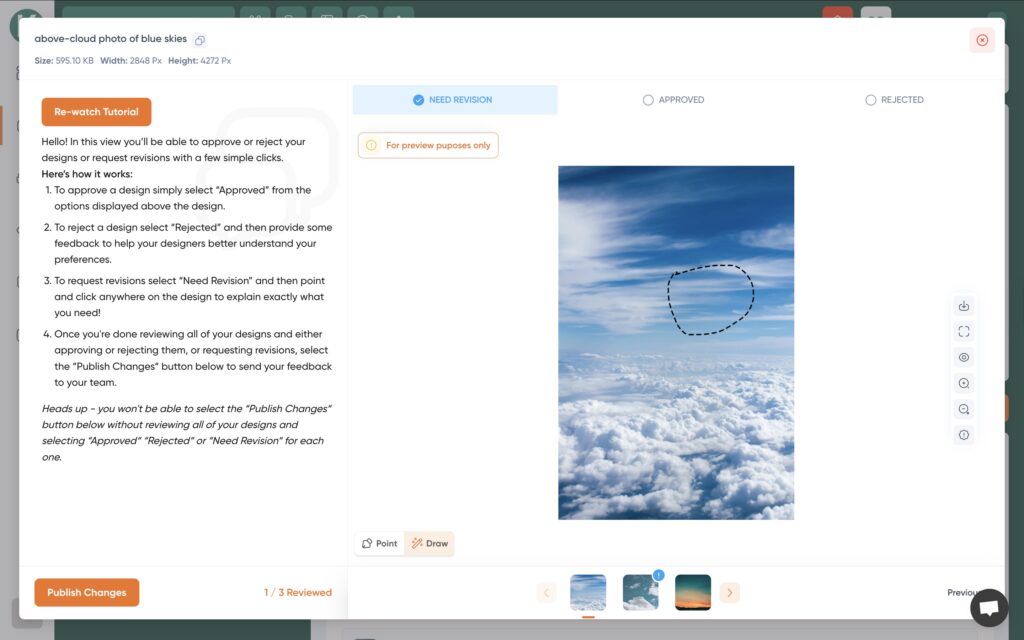The height and width of the screenshot is (640, 1024).
Task: Open the chat support bubble
Action: pos(988,607)
